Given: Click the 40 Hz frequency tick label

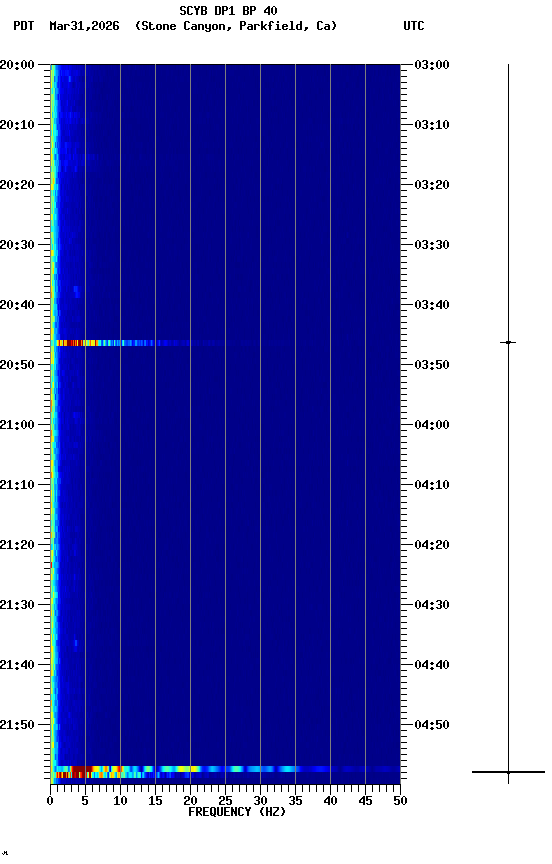Looking at the screenshot, I should point(330,801).
